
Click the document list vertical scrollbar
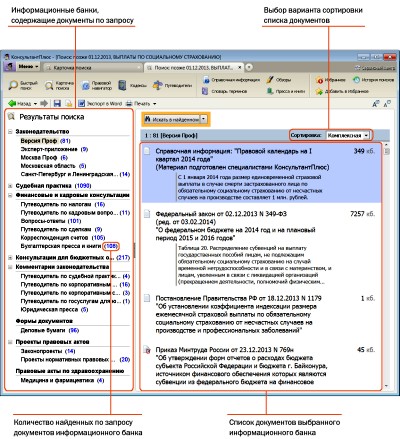click(x=386, y=266)
